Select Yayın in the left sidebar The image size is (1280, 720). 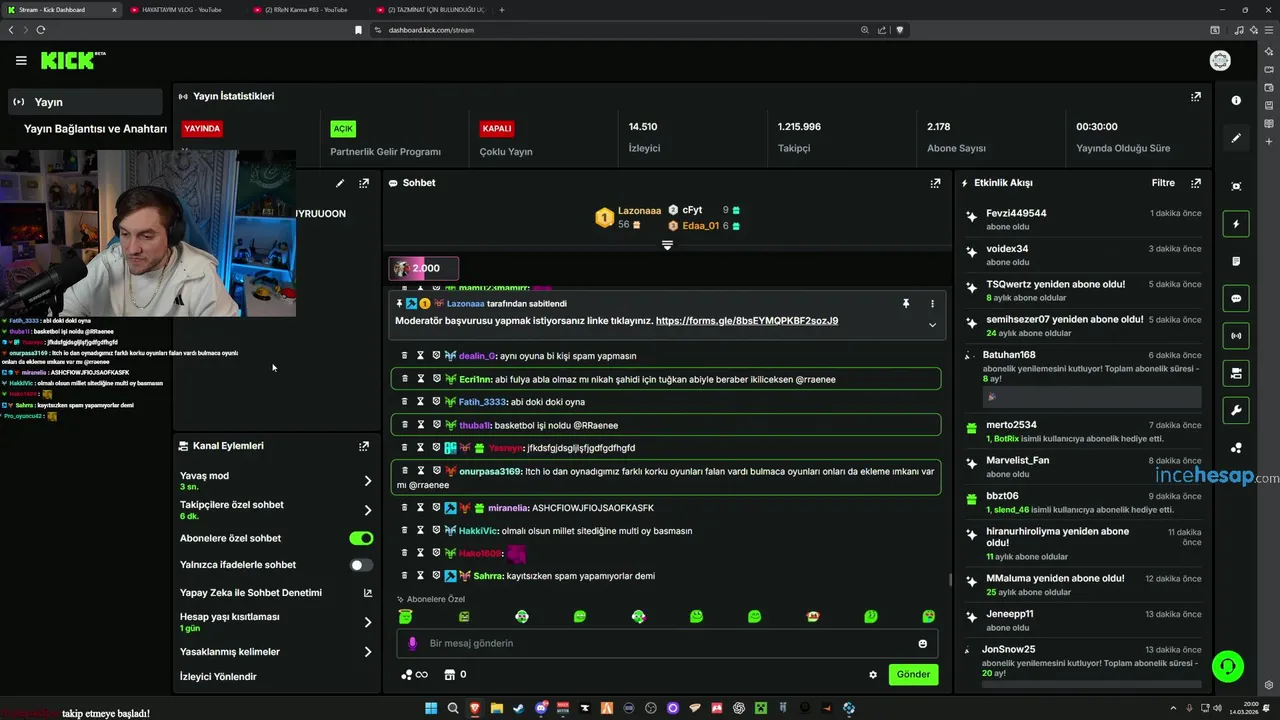[x=86, y=102]
